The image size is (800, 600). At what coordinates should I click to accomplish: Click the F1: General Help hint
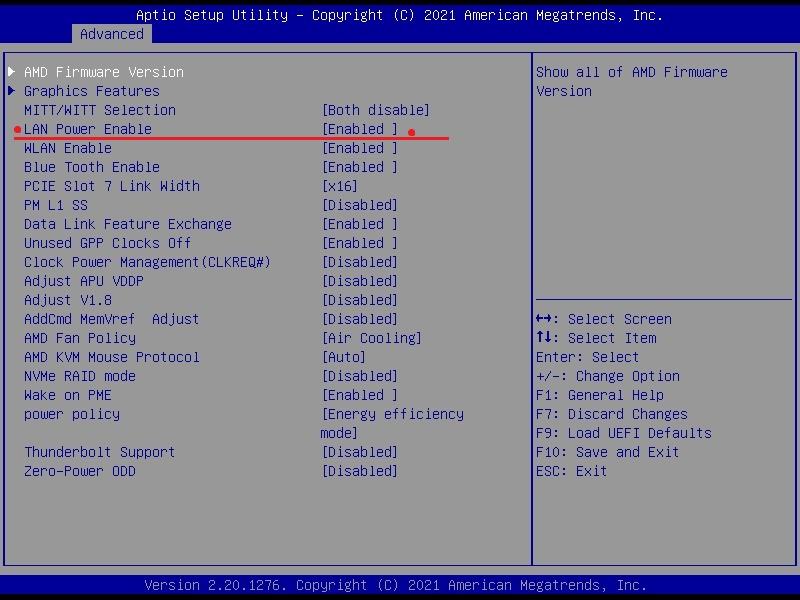600,395
